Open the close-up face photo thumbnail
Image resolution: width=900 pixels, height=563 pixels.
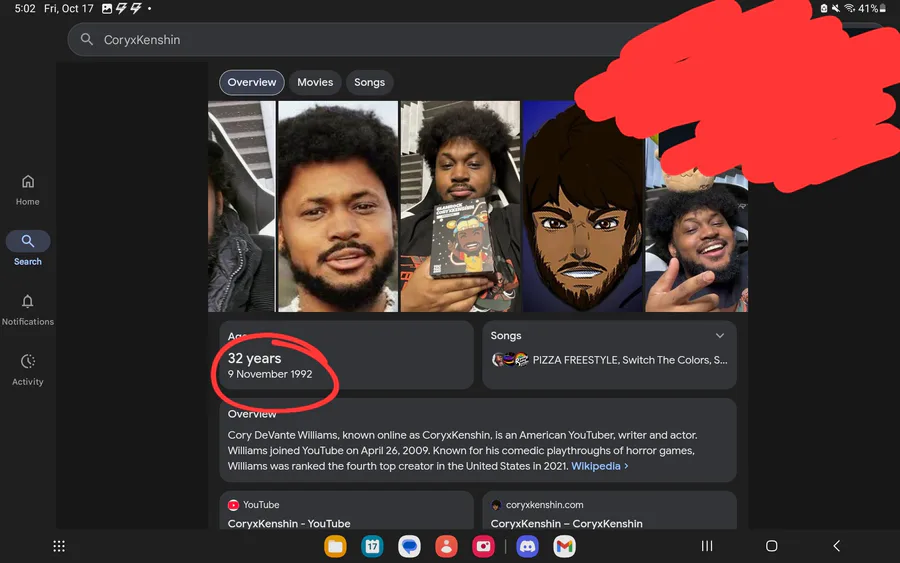[x=338, y=207]
